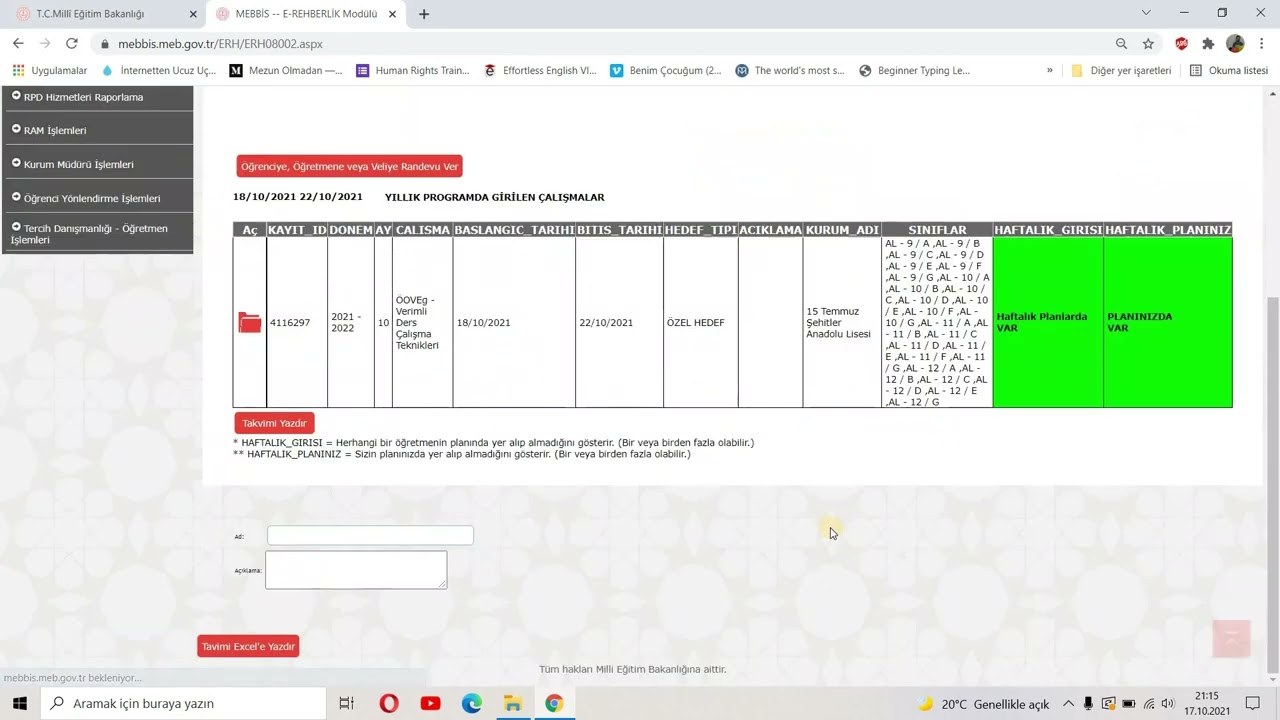
Task: Expand Tercih Danışmanlığı - Öğretmen İşlemleri menu
Action: pyautogui.click(x=97, y=234)
